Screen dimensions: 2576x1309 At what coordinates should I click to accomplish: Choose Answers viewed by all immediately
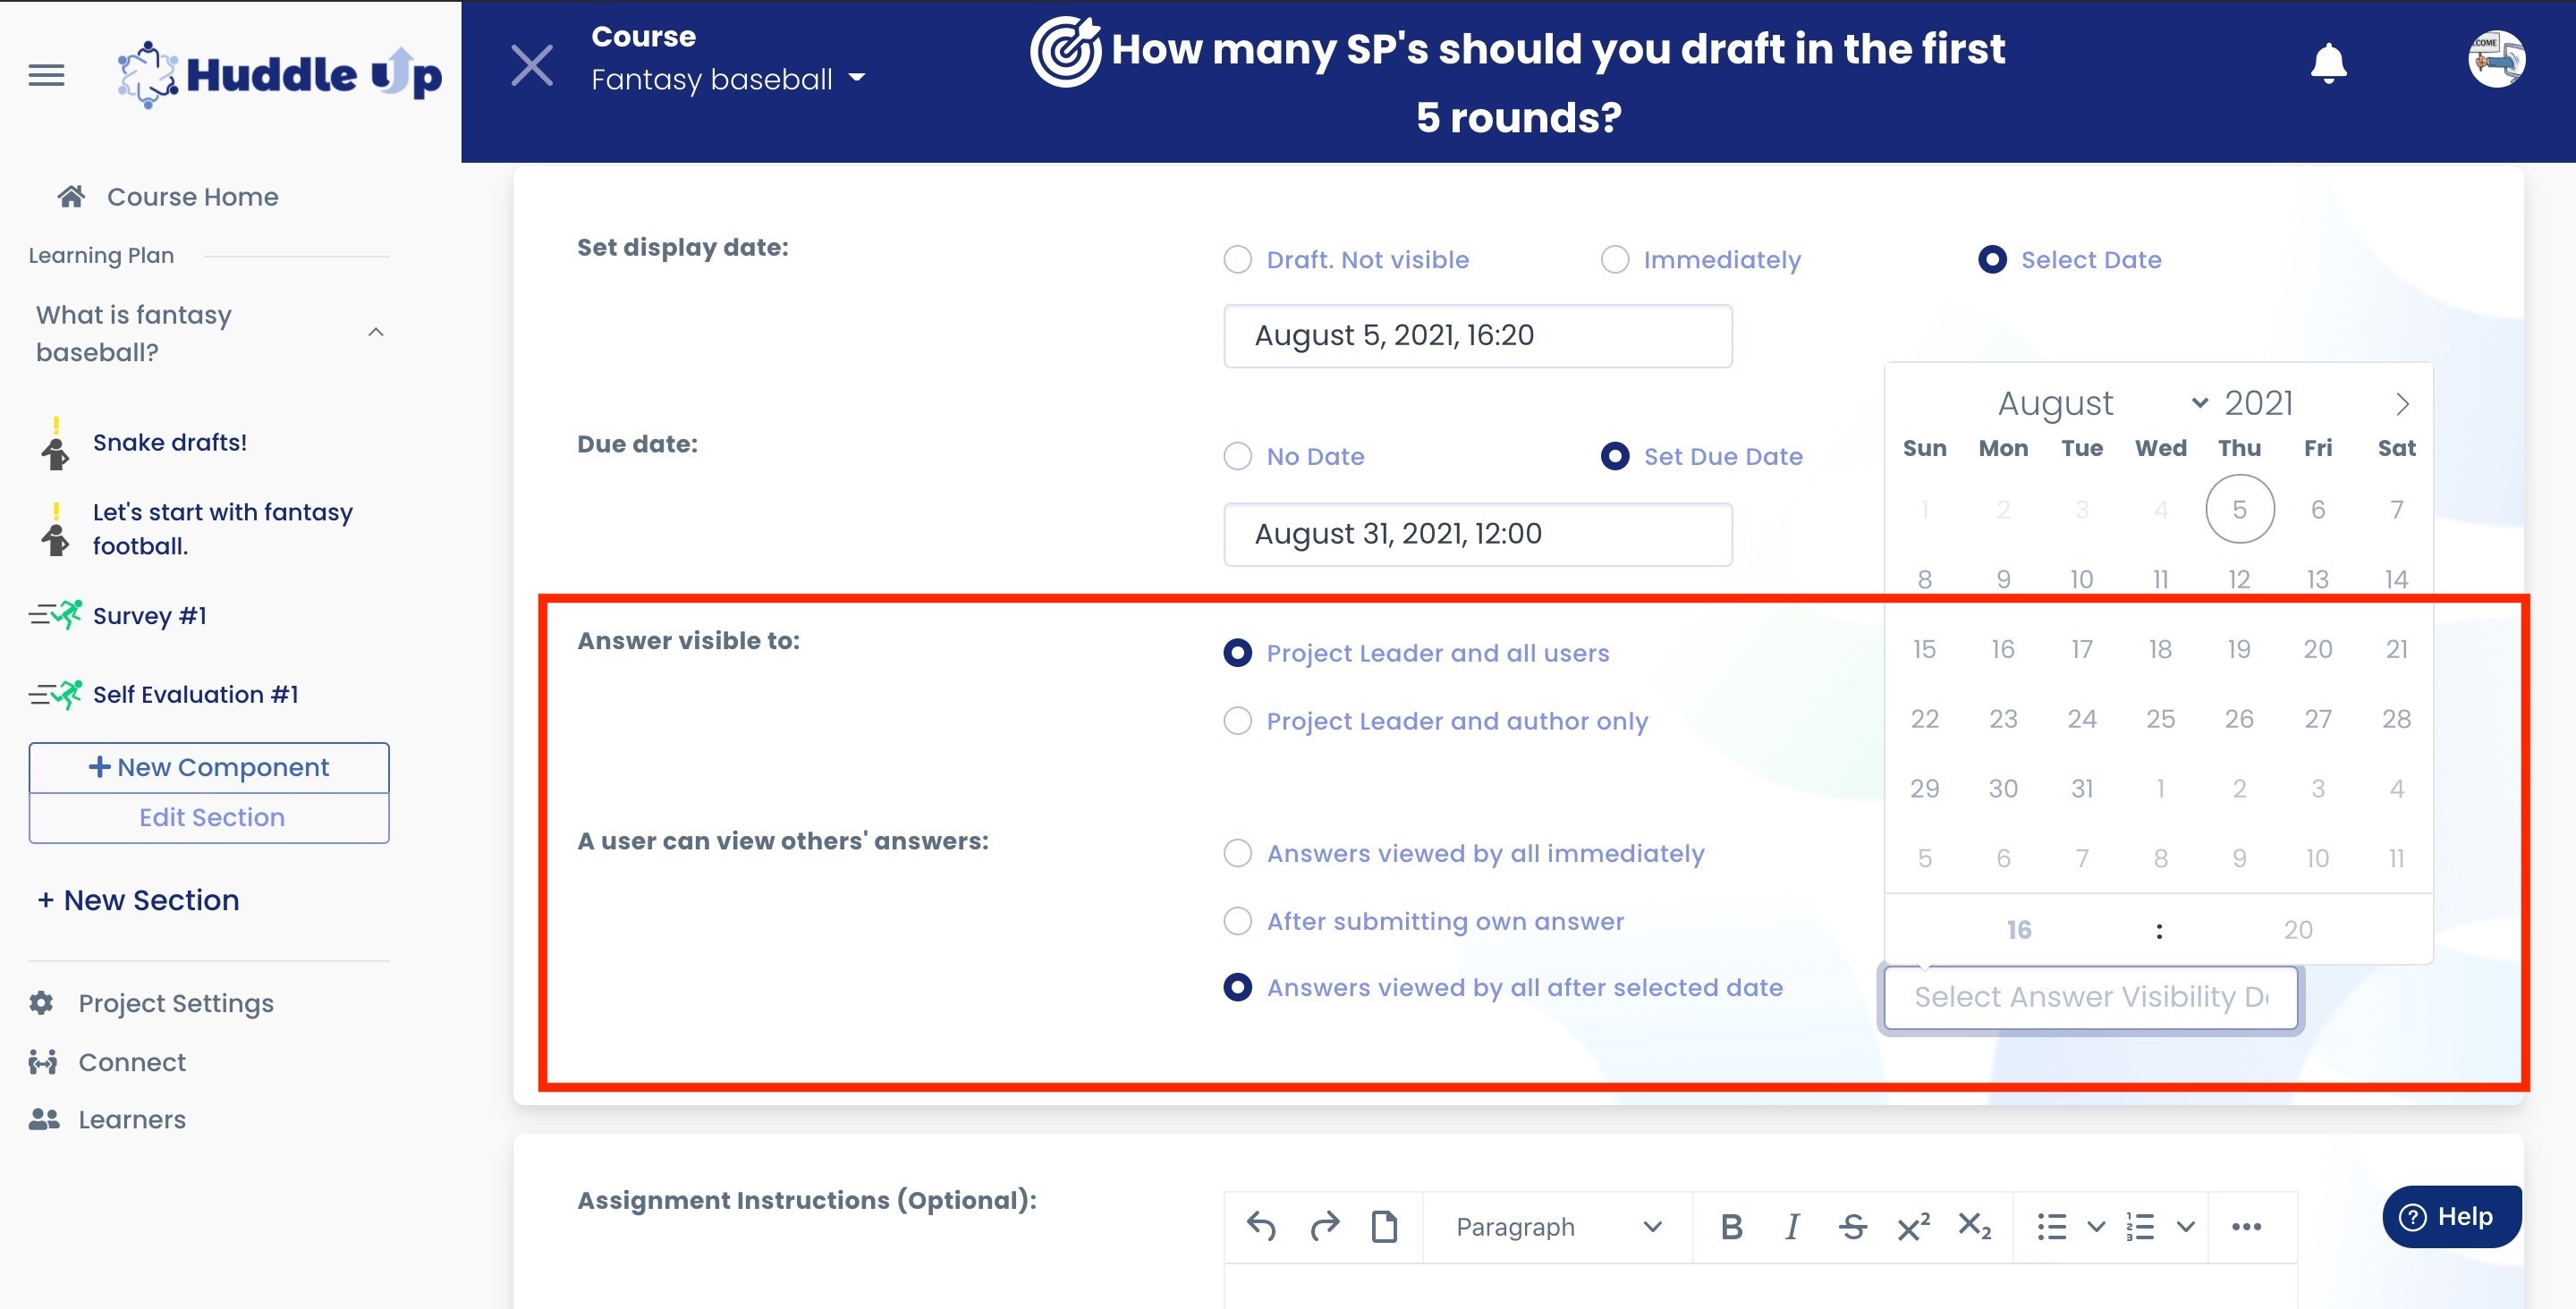click(1237, 853)
